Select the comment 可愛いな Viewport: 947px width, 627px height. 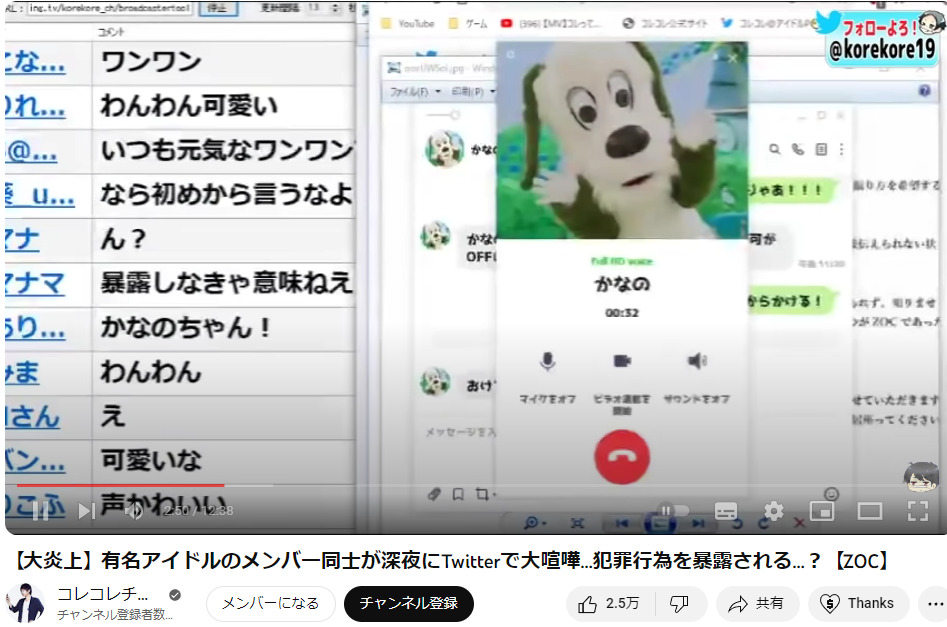point(151,460)
